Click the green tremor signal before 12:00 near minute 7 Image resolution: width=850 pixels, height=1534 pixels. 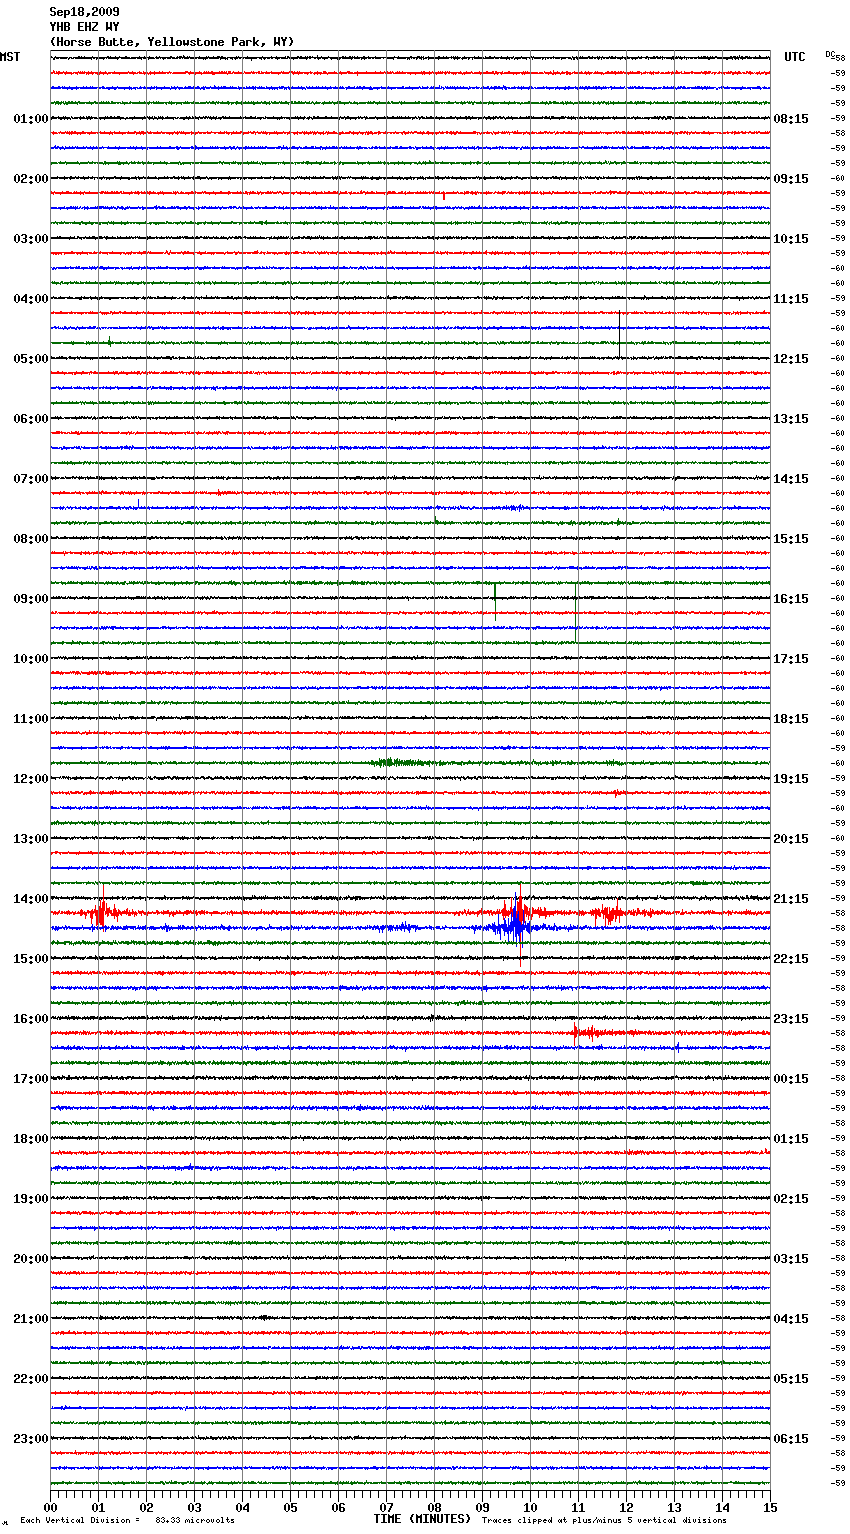point(400,763)
